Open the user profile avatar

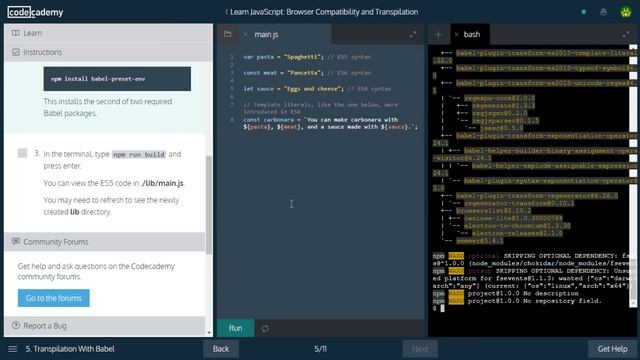point(626,12)
